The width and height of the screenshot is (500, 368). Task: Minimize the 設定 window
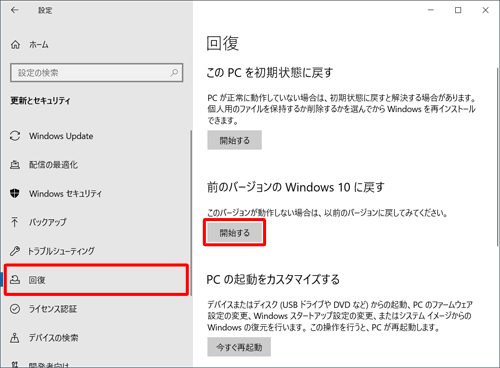(x=431, y=10)
